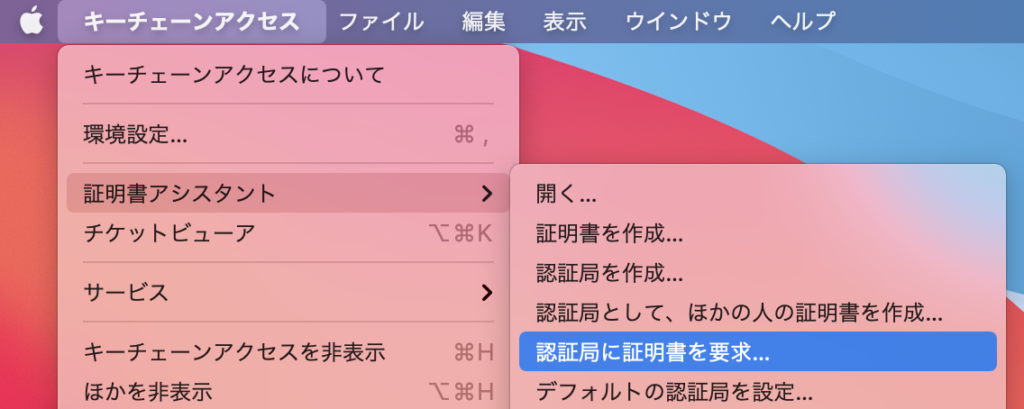1024x409 pixels.
Task: Open the ウインドウ menu
Action: tap(679, 20)
